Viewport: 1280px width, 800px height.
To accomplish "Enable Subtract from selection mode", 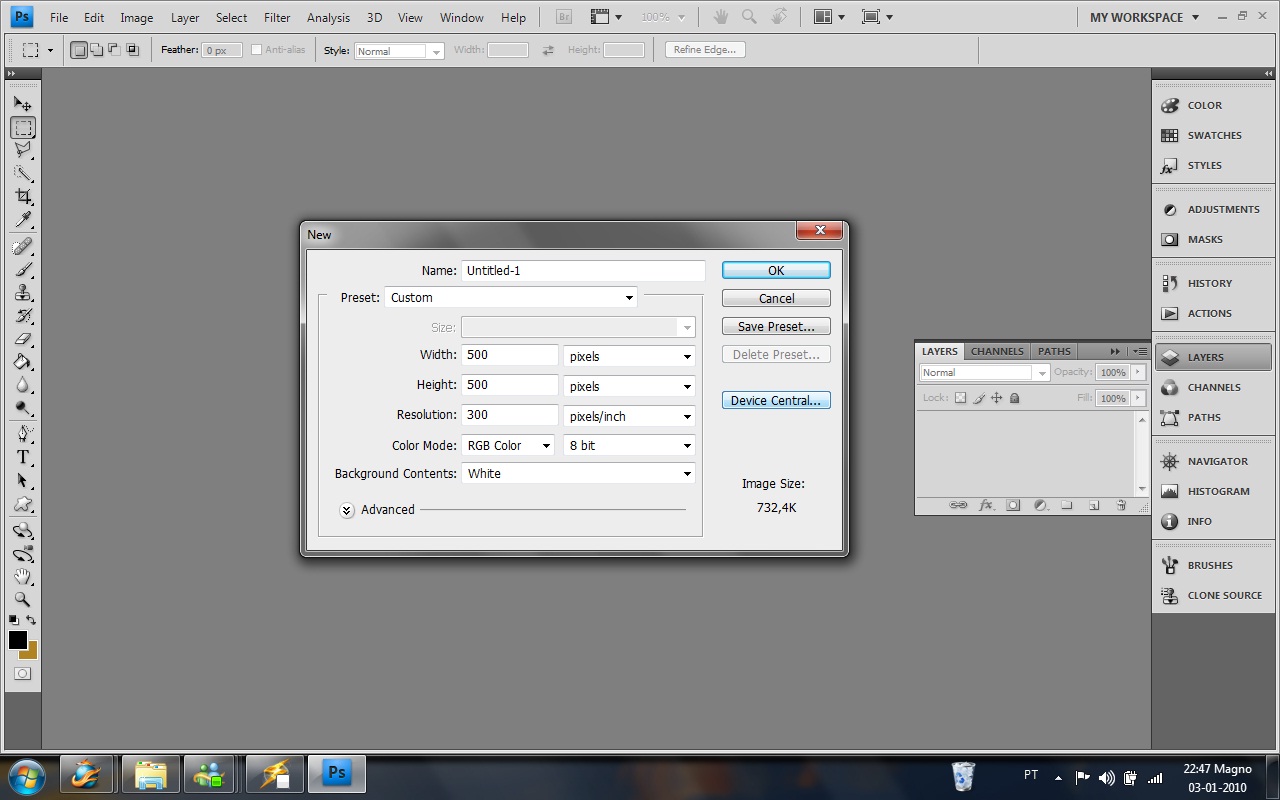I will click(x=114, y=50).
